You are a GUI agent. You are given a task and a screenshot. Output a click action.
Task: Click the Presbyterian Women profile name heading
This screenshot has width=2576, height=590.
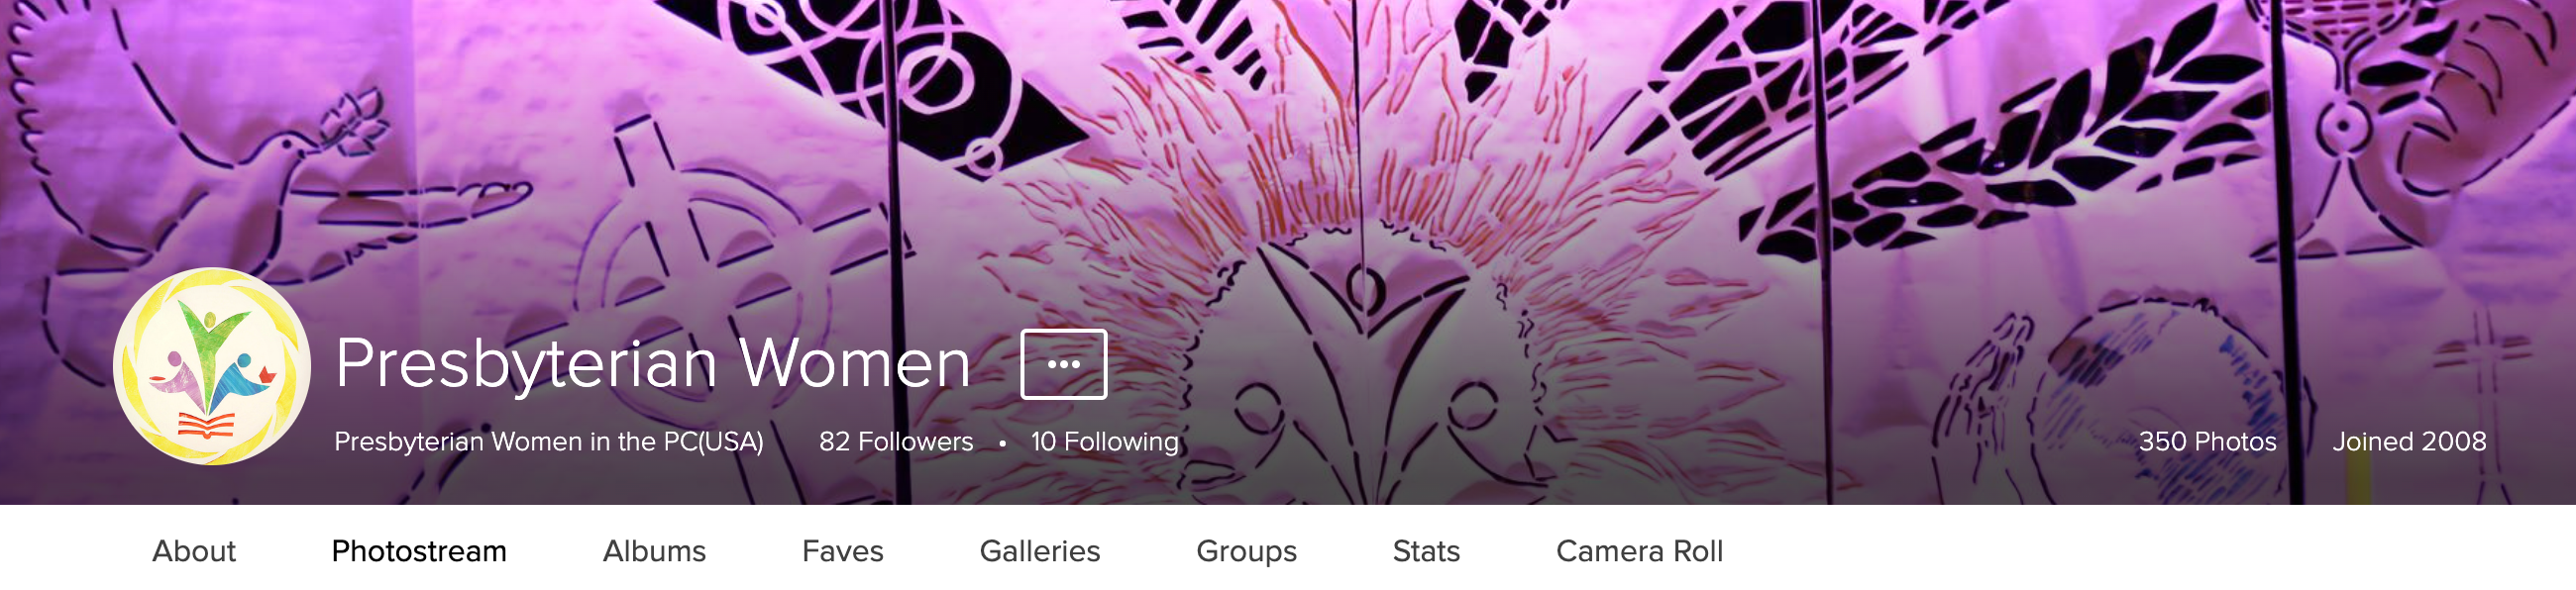point(653,363)
